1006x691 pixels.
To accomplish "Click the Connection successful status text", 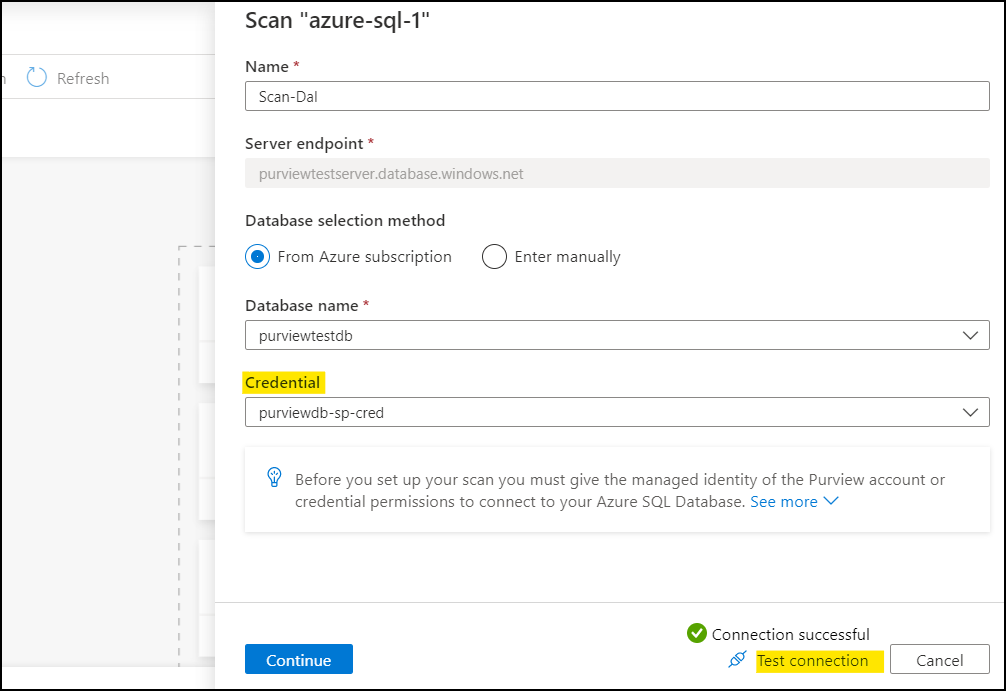I will coord(790,634).
